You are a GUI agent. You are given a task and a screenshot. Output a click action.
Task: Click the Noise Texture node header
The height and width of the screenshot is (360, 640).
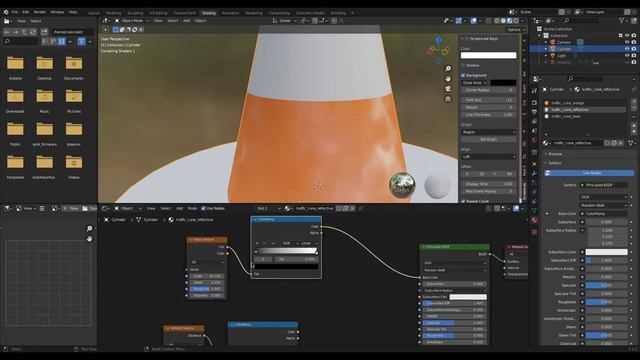[207, 240]
